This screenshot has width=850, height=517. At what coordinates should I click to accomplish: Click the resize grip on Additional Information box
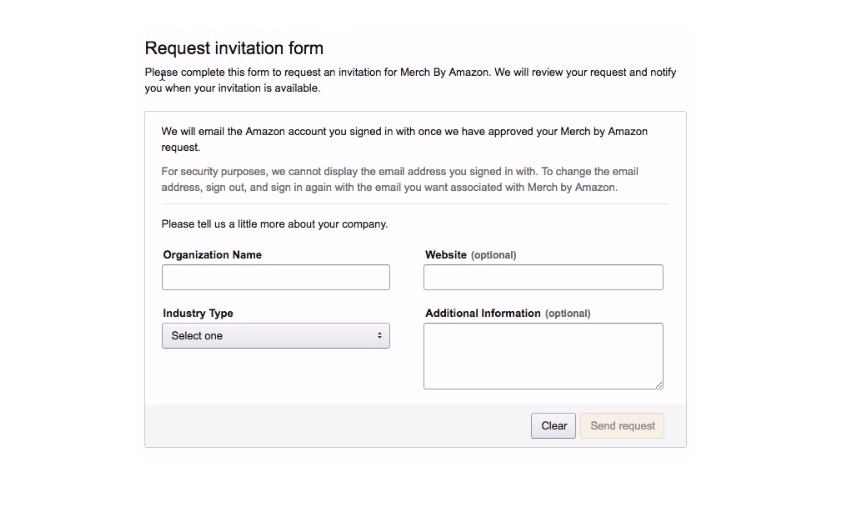(x=659, y=385)
